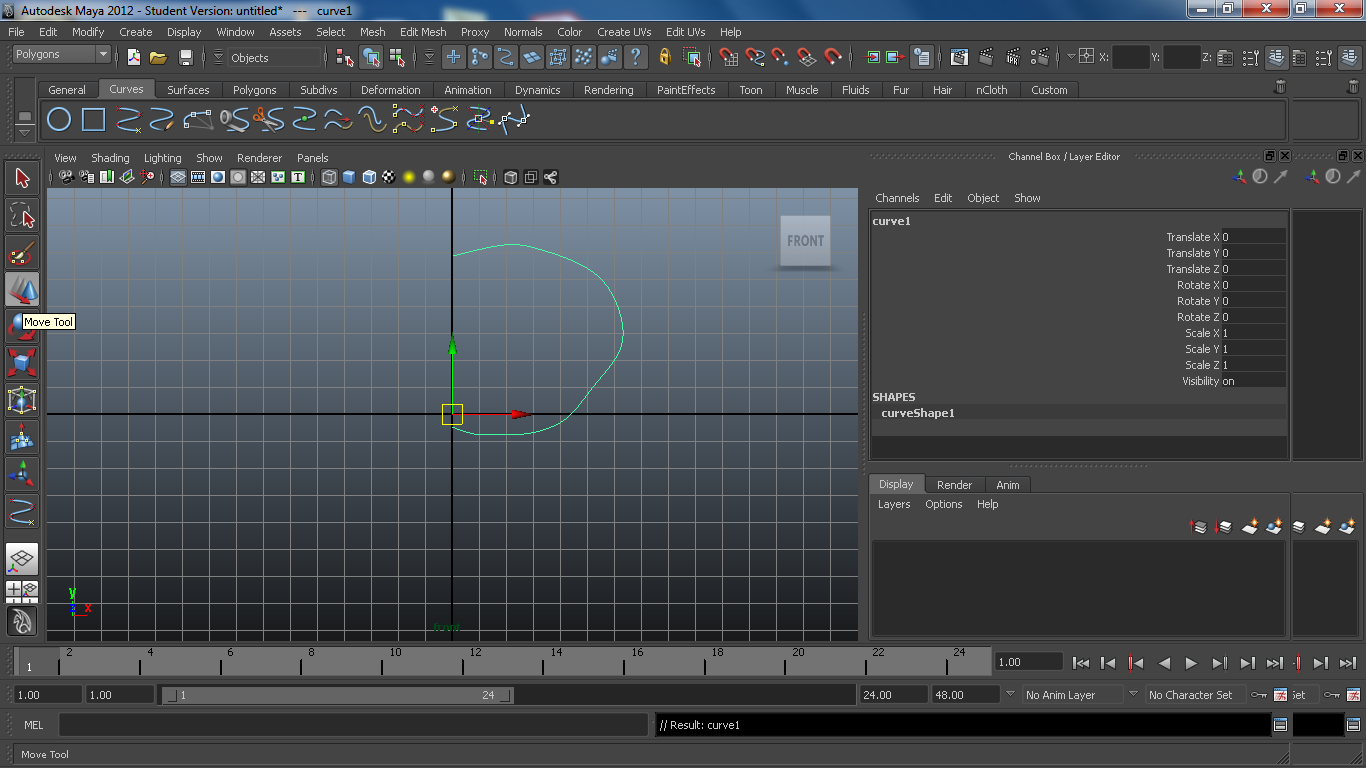Click the shelf trash can icon
This screenshot has width=1366, height=768.
click(x=1280, y=87)
